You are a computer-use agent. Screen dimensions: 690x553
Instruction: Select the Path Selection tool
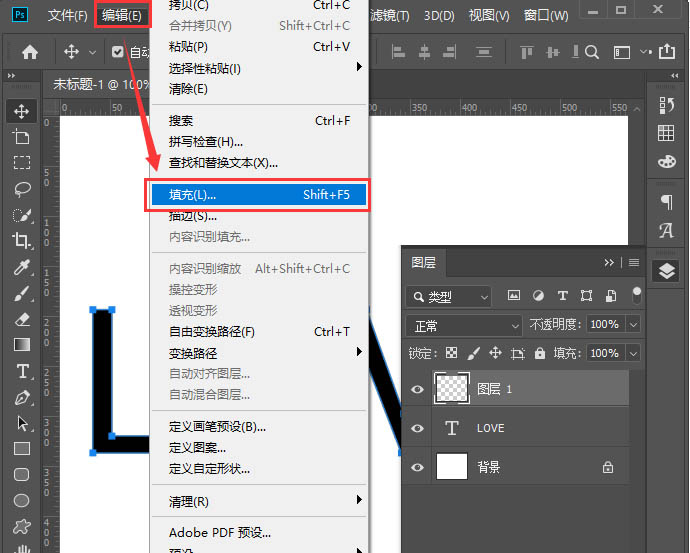[x=22, y=423]
